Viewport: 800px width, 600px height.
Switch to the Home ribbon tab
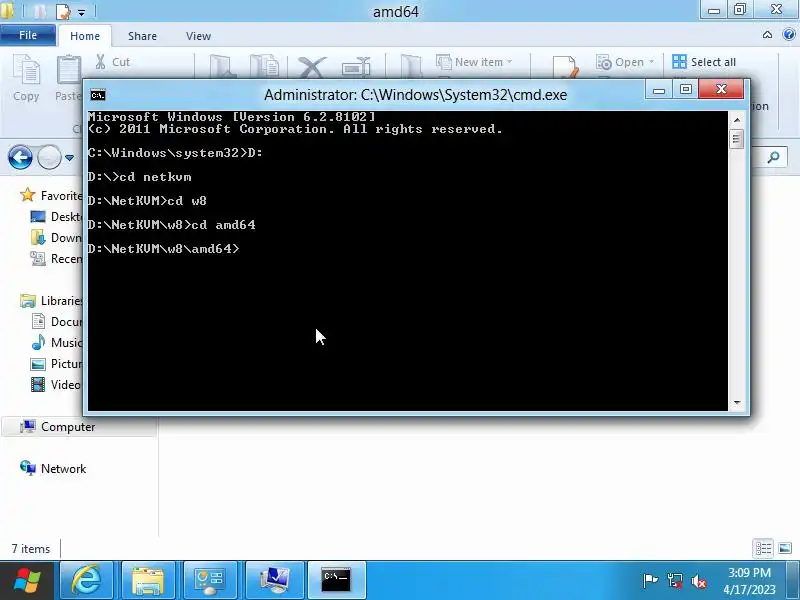coord(85,36)
